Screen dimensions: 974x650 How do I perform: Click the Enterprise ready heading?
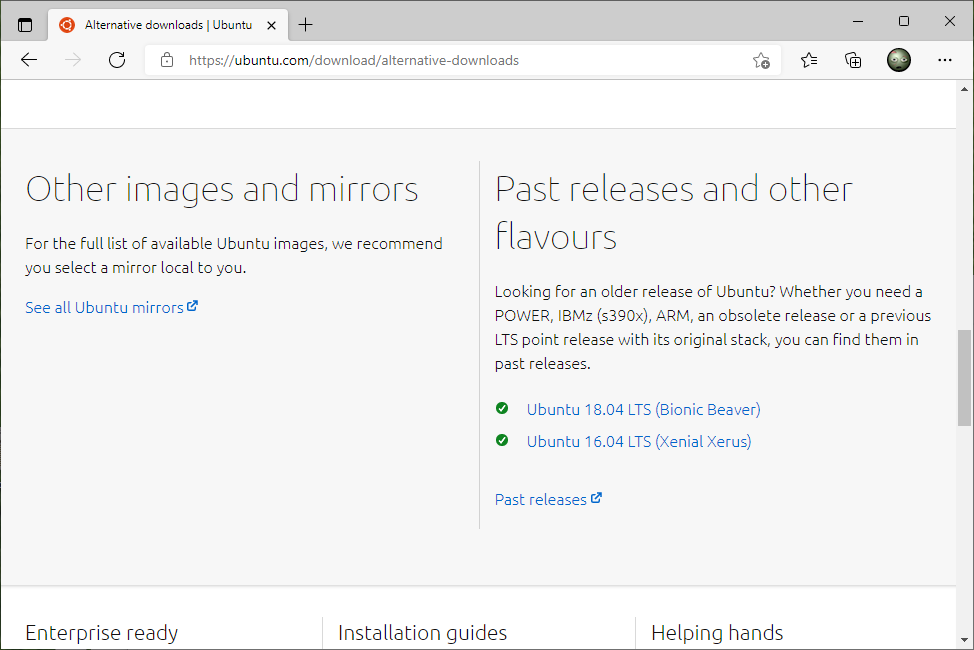(x=101, y=633)
